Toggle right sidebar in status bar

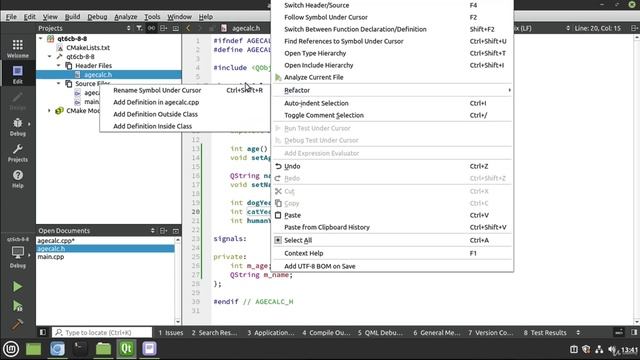click(634, 332)
